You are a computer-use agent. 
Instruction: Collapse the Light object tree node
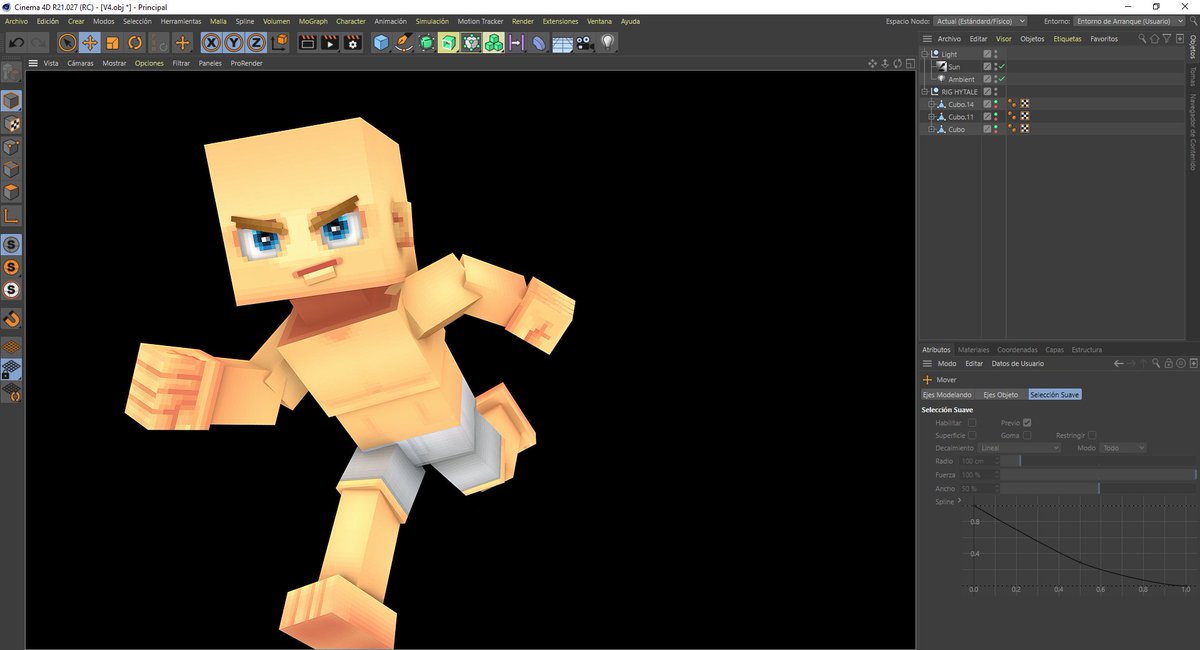click(925, 54)
